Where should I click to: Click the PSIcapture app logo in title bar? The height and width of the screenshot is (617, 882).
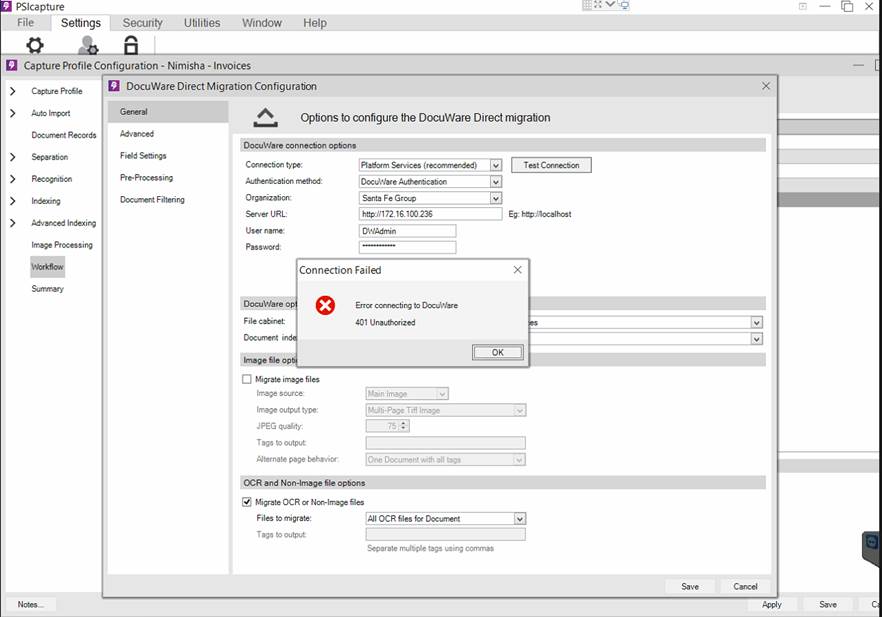[x=6, y=7]
